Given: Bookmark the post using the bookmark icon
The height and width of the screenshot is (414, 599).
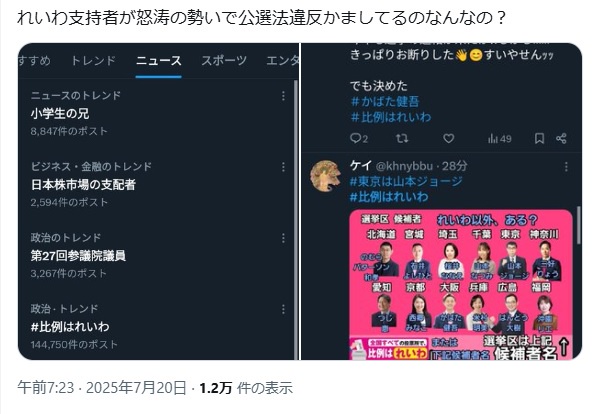Looking at the screenshot, I should tap(539, 138).
